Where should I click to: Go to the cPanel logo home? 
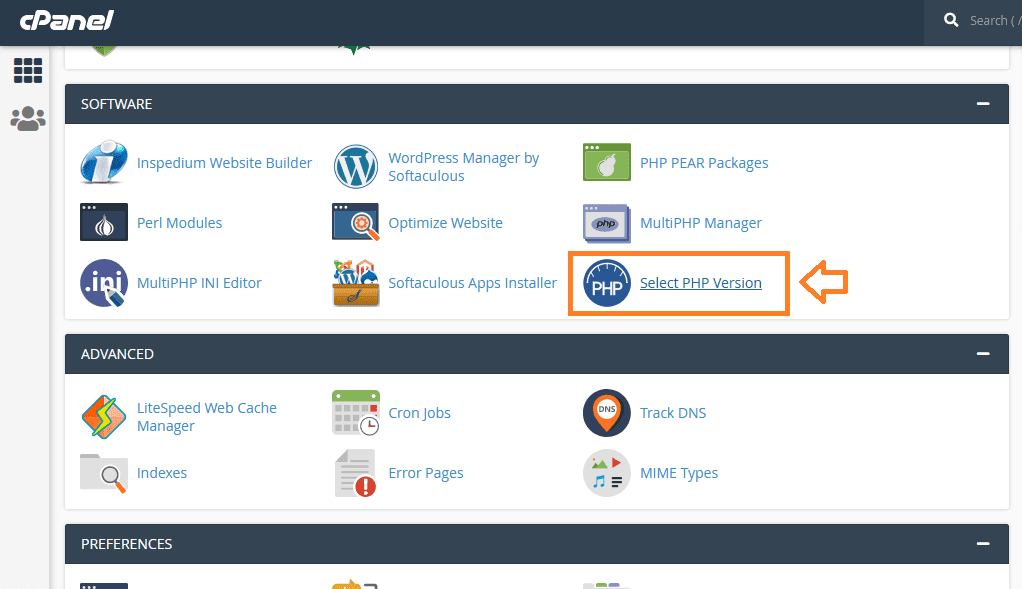pyautogui.click(x=66, y=20)
